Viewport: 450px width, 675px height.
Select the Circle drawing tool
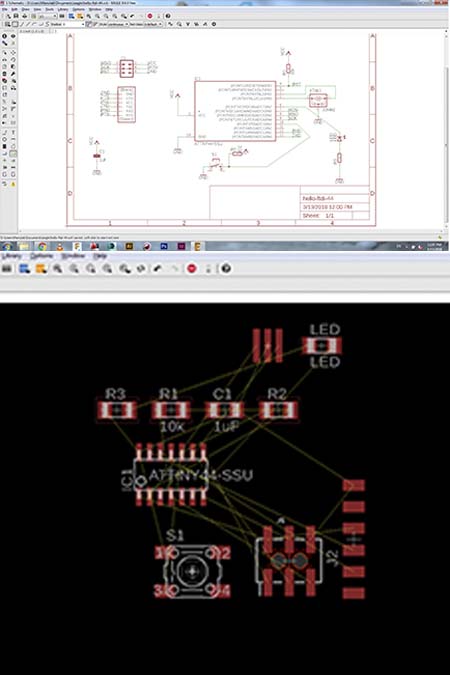[x=4, y=139]
